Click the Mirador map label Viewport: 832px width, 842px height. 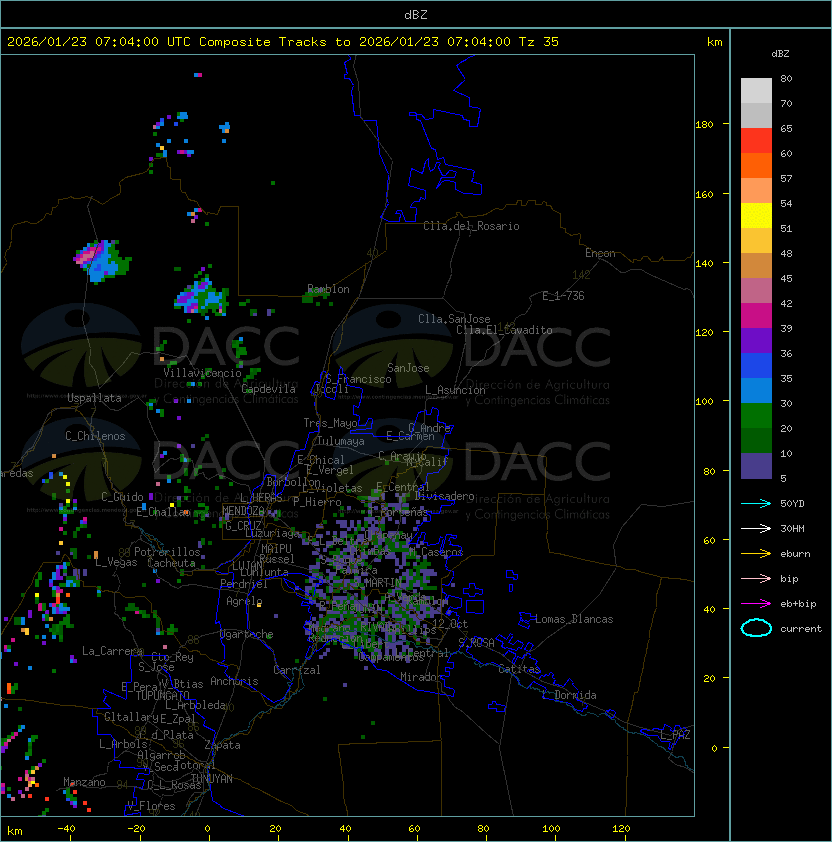[x=422, y=677]
